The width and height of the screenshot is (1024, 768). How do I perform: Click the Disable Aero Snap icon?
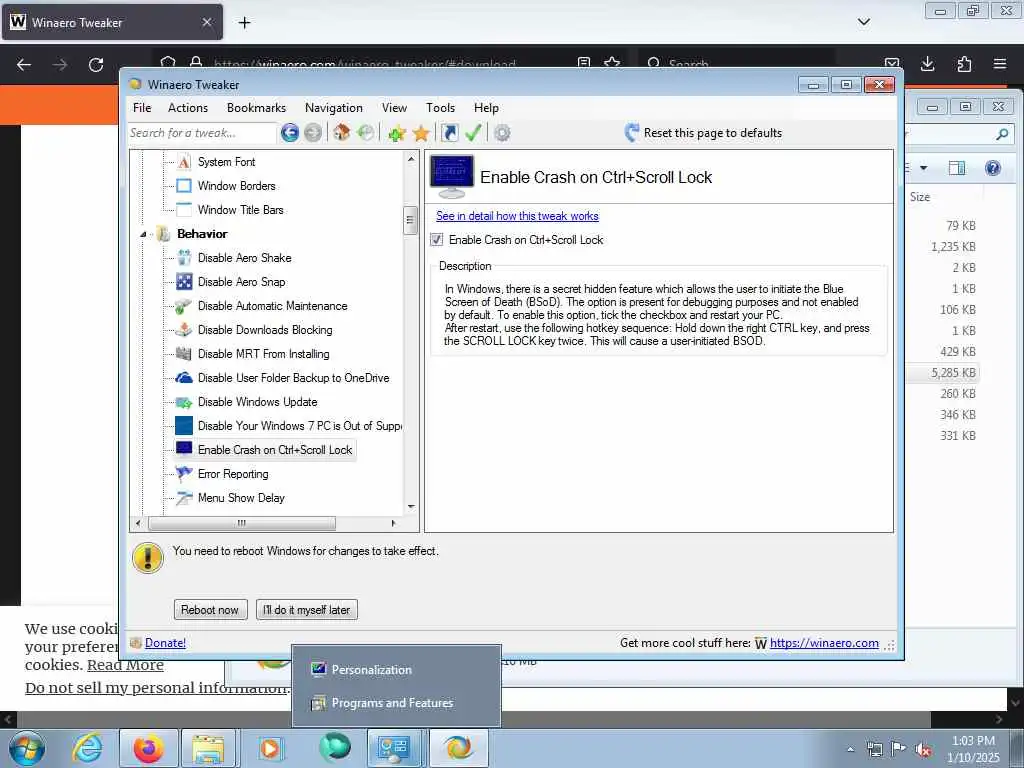pos(184,282)
